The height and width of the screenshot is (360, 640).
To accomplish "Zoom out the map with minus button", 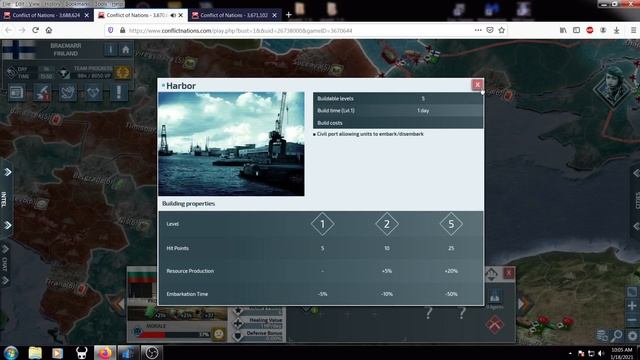I will pos(632,320).
